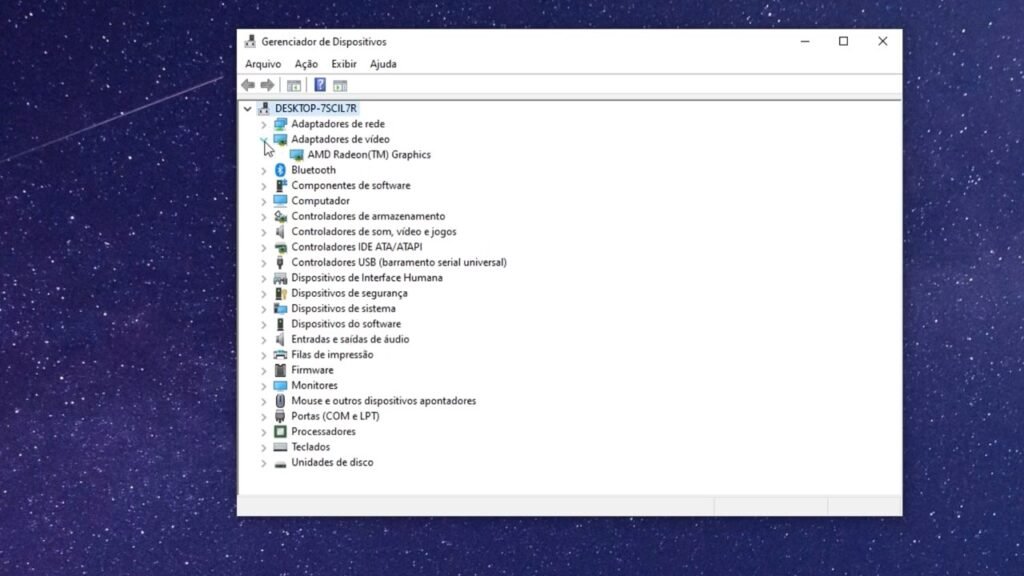Click the DESKTOP-7SCIL7R computer icon

pyautogui.click(x=264, y=108)
